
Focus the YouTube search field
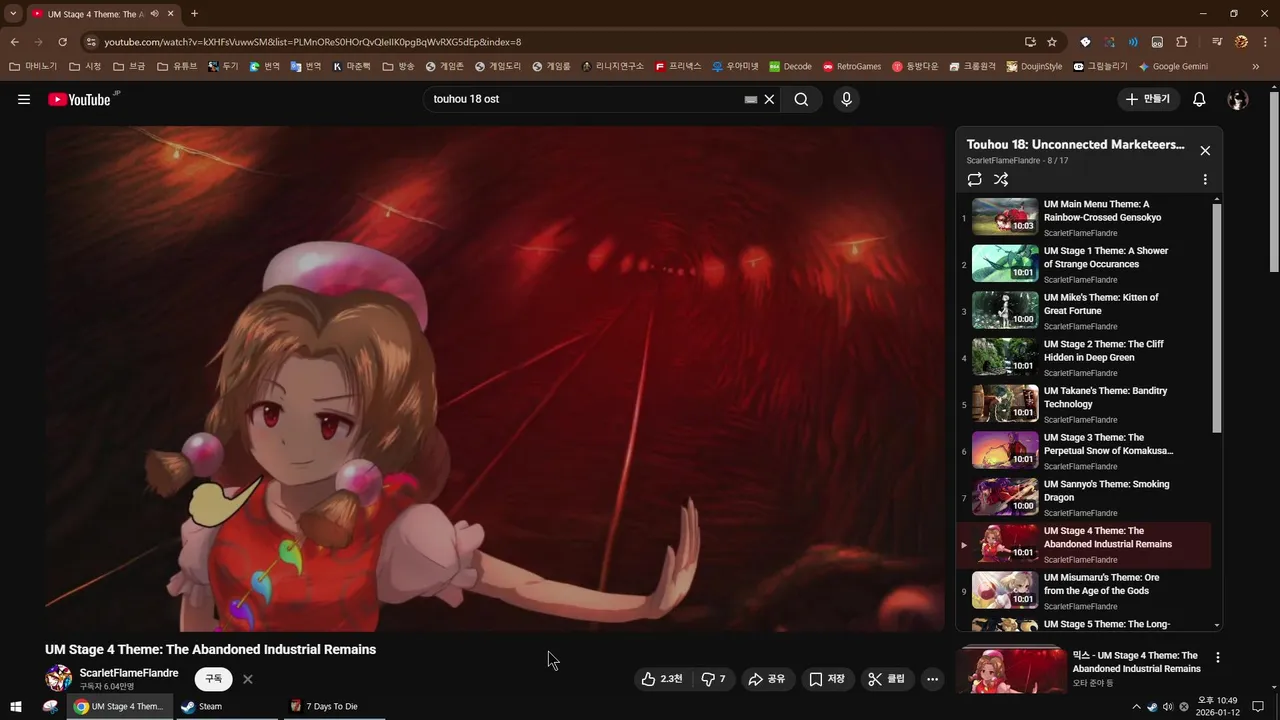[x=585, y=99]
